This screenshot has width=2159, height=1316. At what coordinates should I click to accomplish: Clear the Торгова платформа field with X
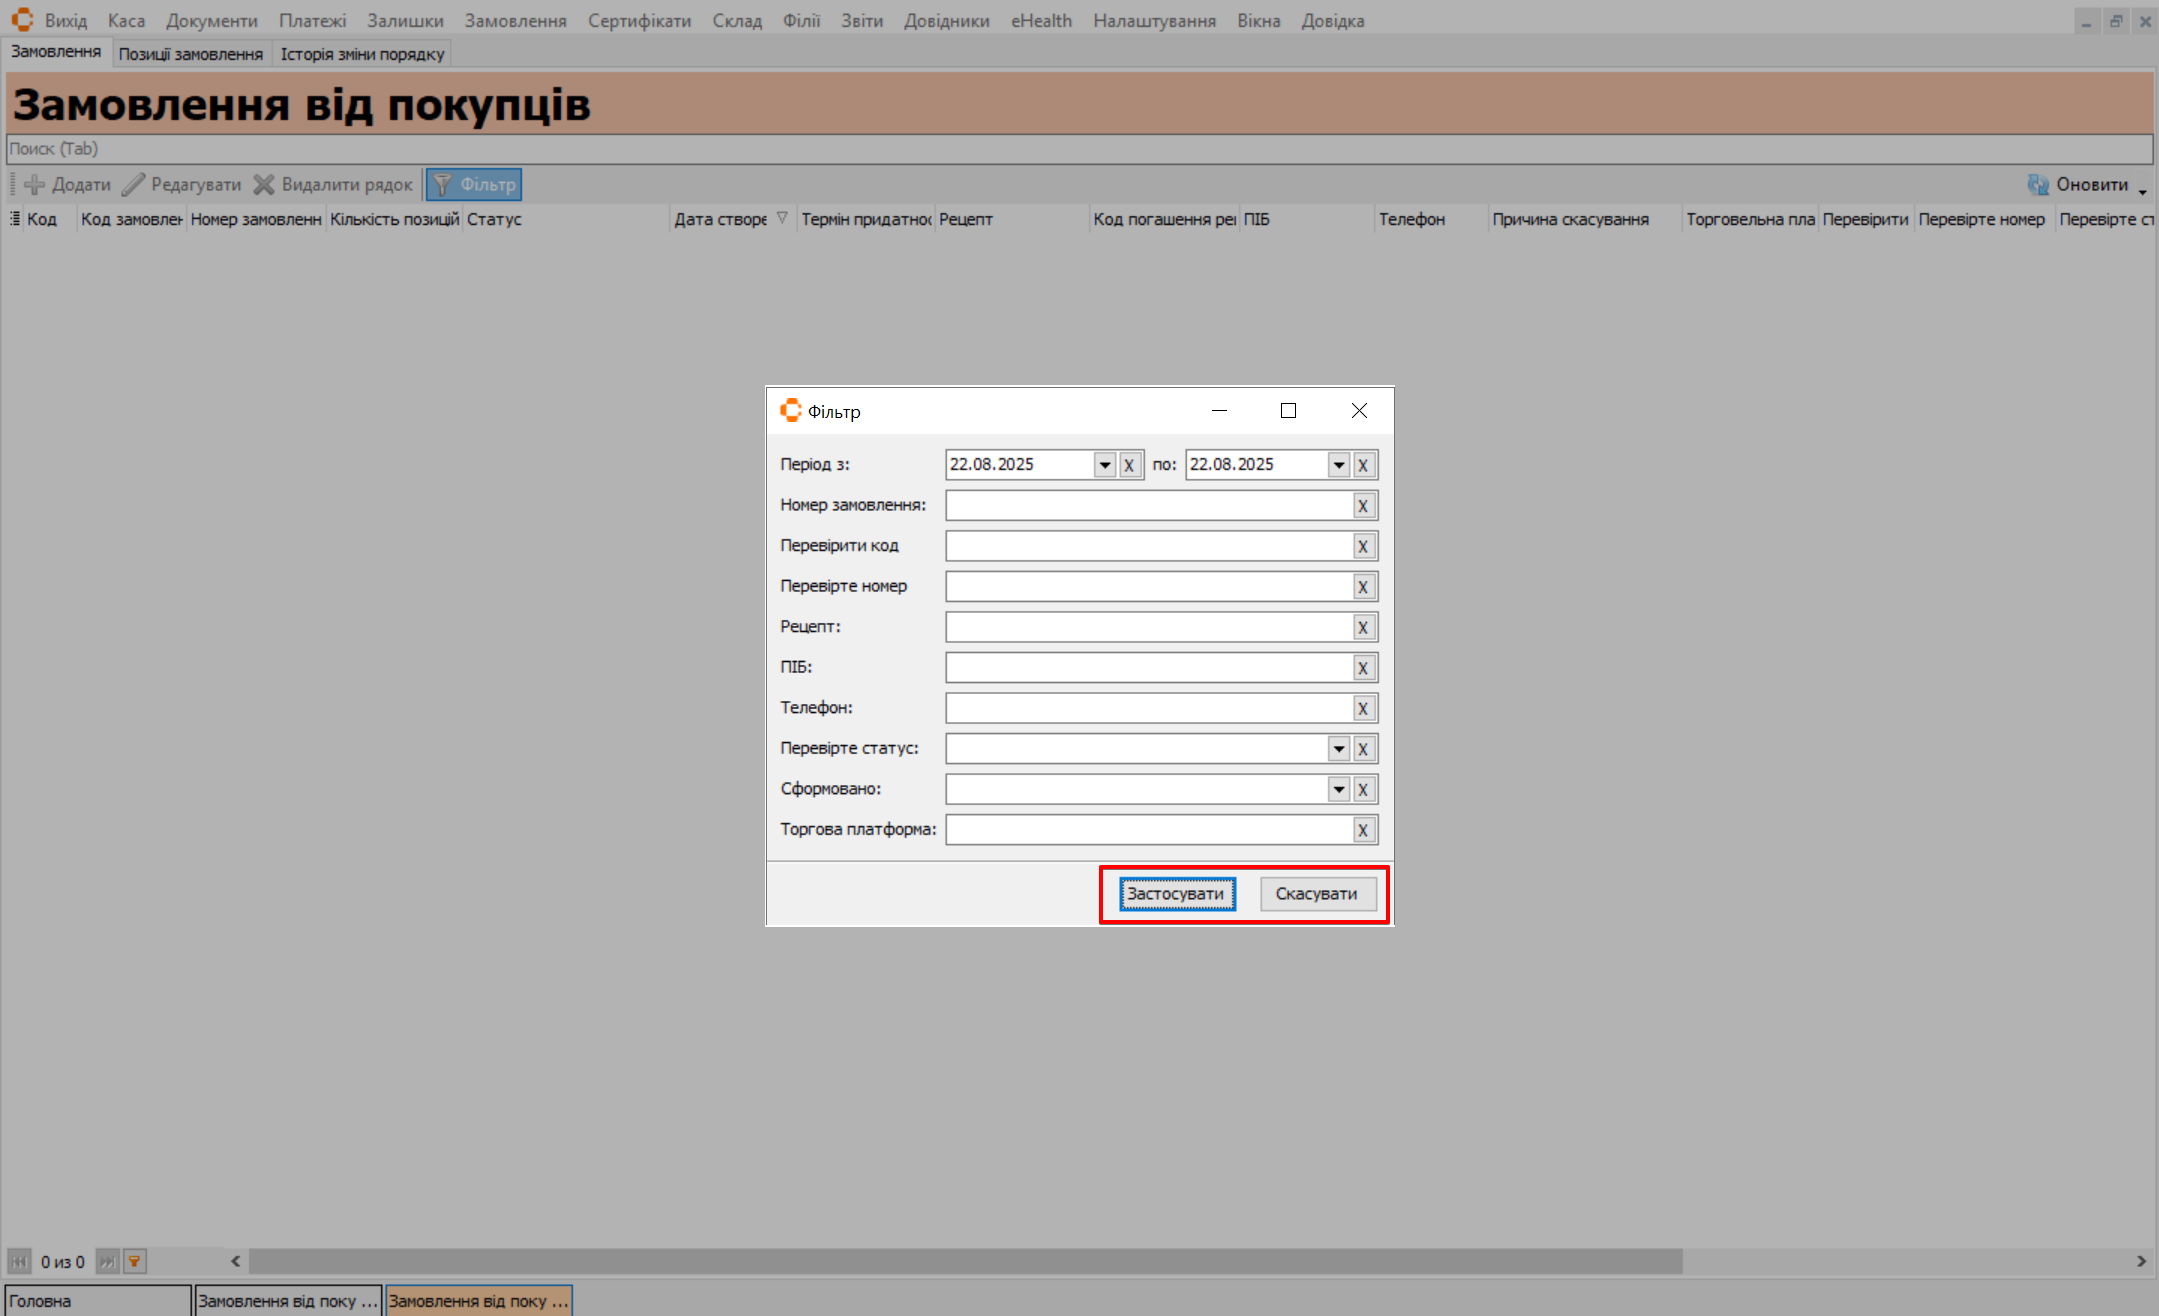(x=1363, y=830)
